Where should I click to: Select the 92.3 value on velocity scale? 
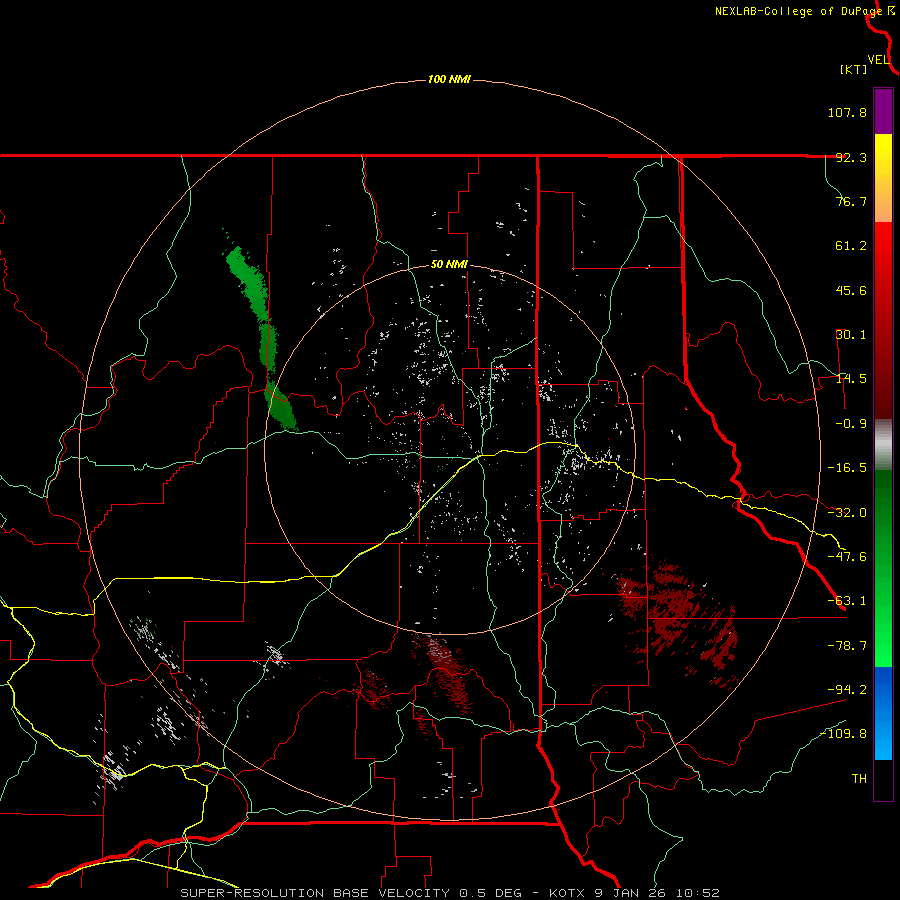[851, 157]
